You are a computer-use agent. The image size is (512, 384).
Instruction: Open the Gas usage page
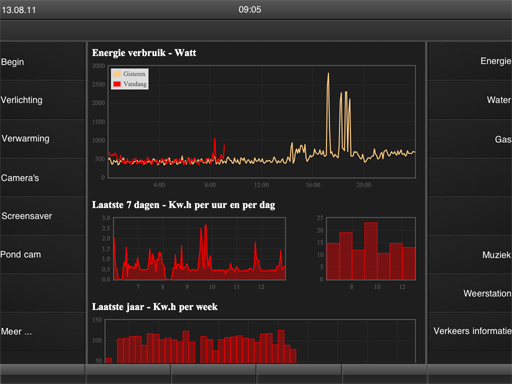(470, 139)
